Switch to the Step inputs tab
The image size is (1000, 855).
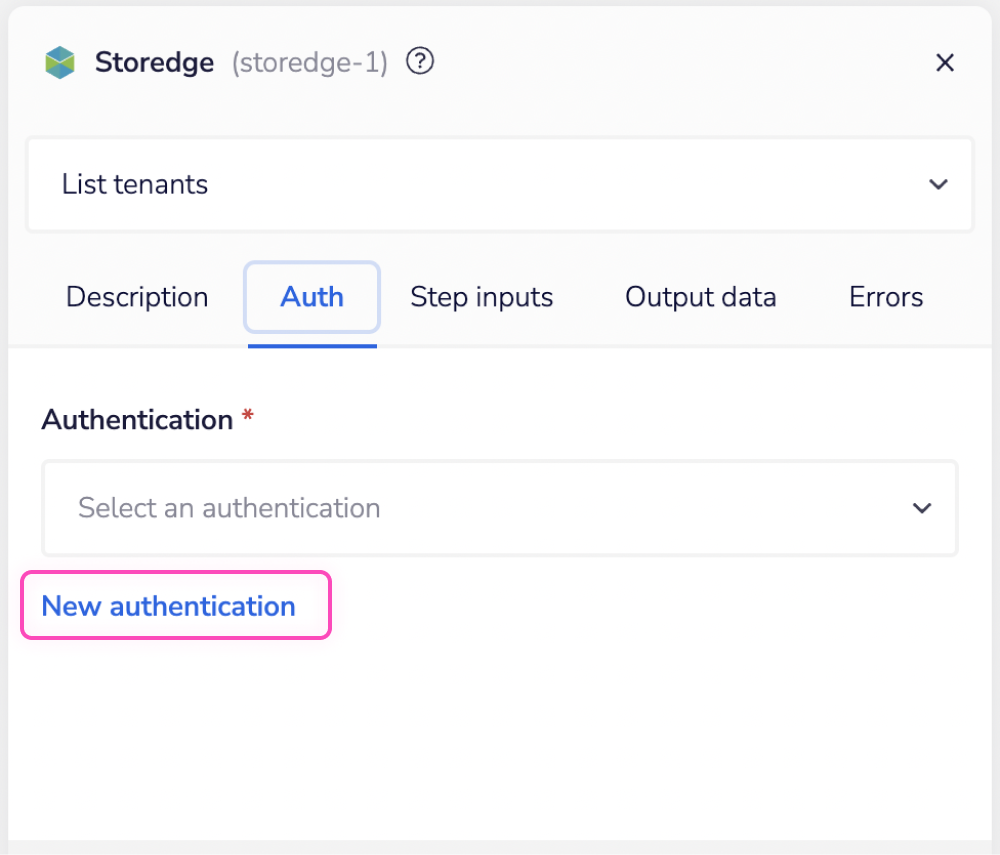click(x=481, y=297)
